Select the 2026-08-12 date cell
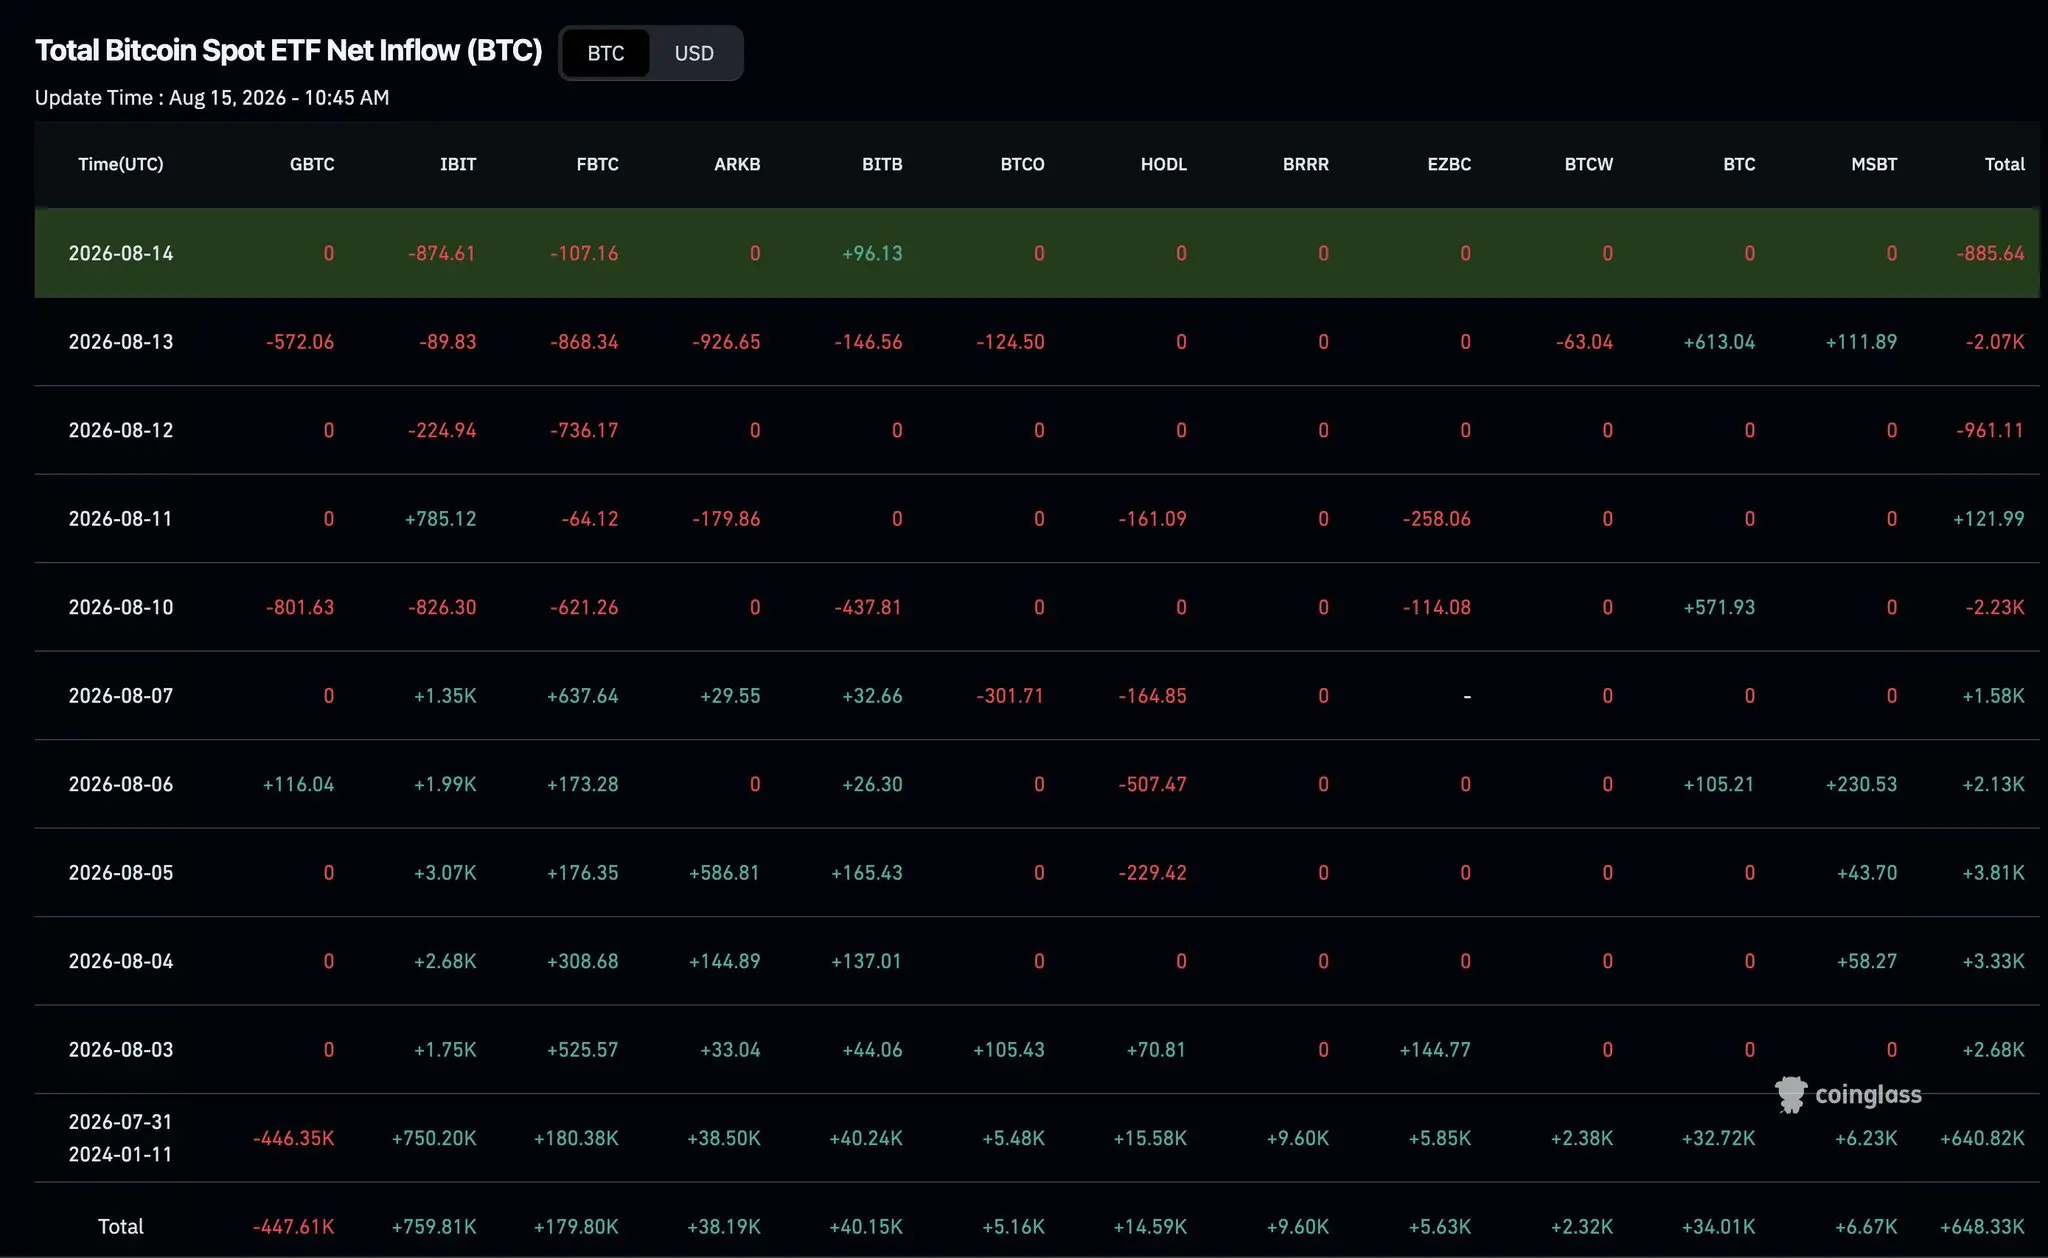2048x1258 pixels. pyautogui.click(x=121, y=430)
